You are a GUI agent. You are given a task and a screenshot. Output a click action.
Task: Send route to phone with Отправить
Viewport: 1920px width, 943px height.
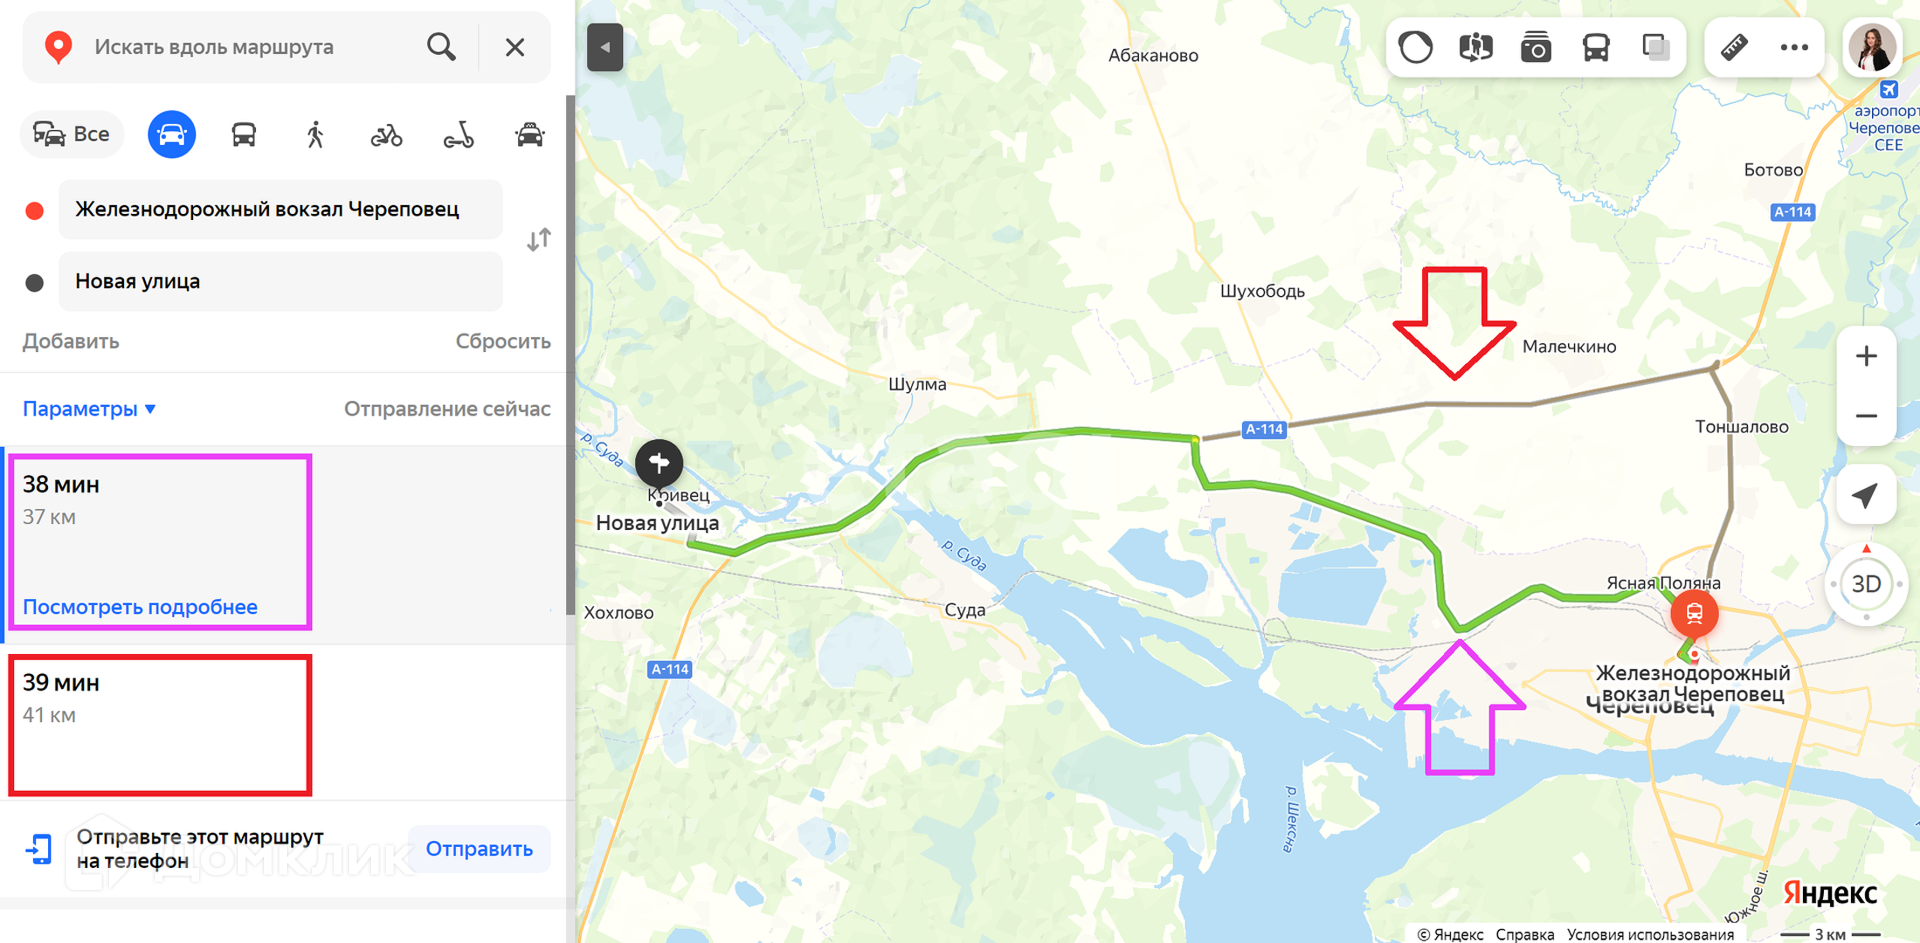tap(479, 849)
